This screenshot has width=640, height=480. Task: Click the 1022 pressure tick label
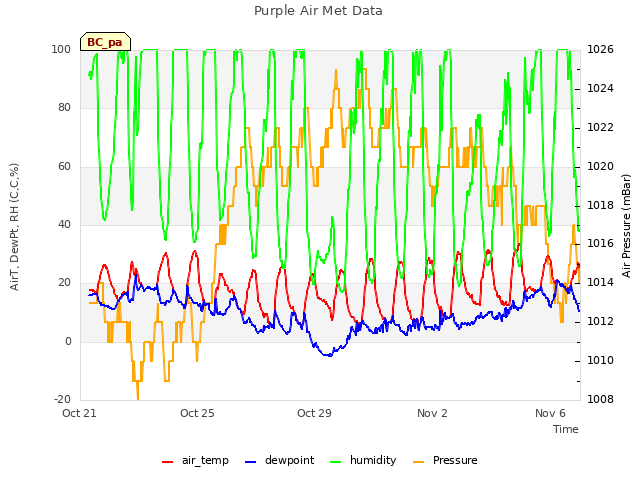pyautogui.click(x=600, y=127)
